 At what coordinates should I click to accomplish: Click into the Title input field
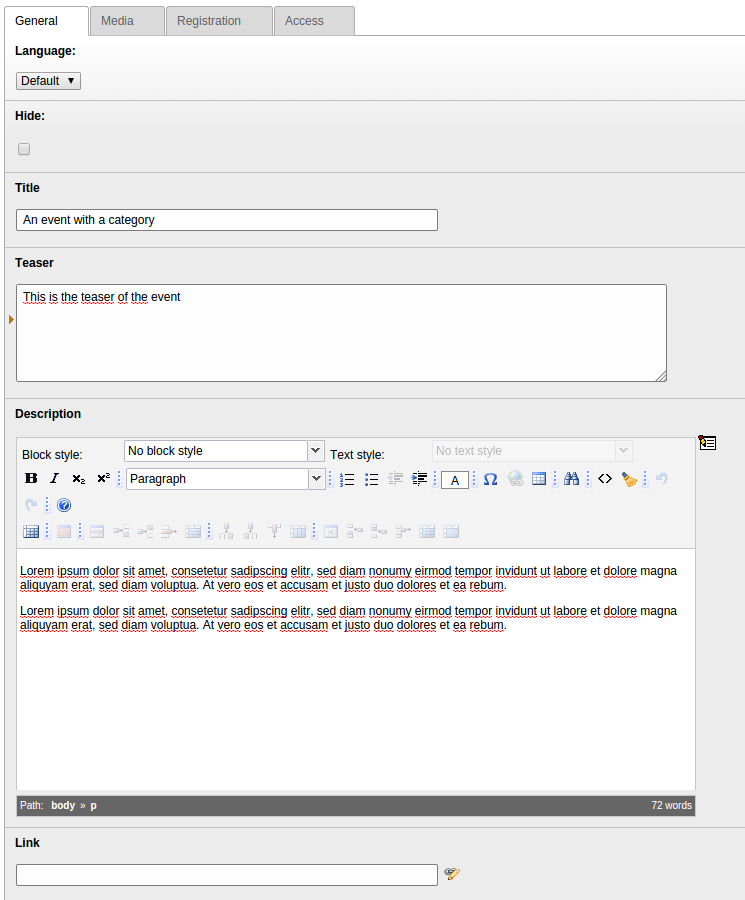(227, 220)
